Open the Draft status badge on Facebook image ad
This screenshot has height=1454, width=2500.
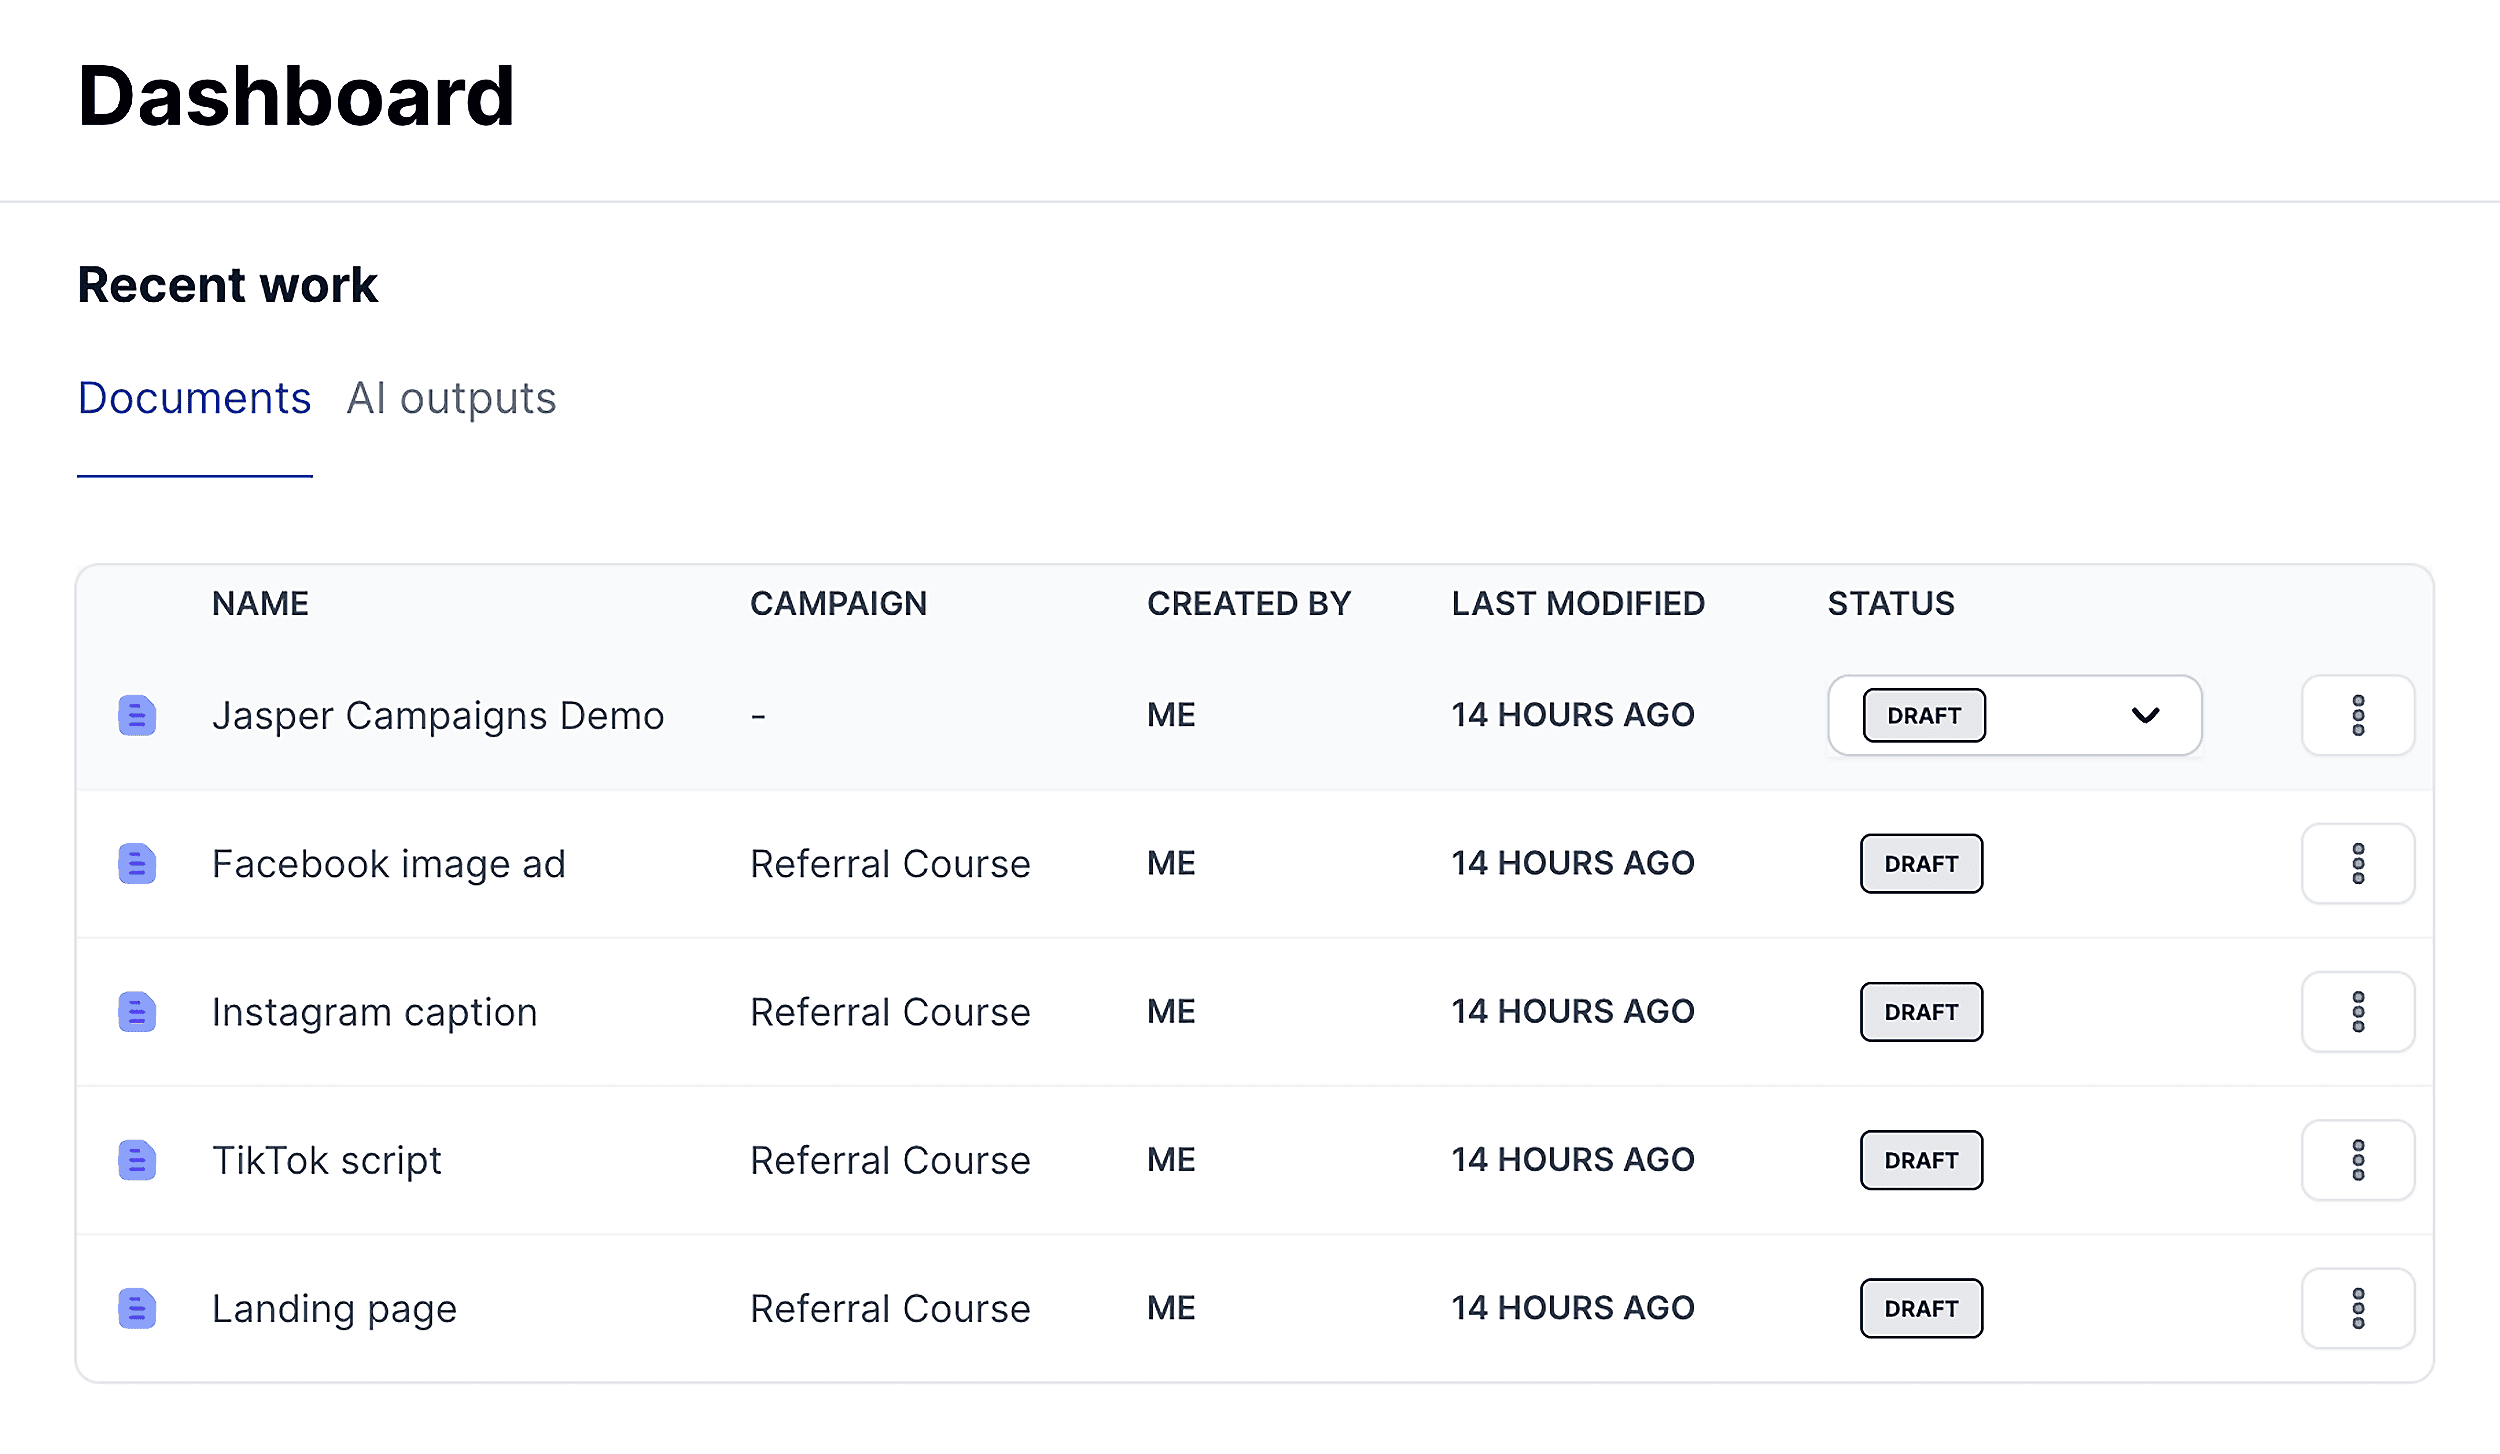tap(1920, 863)
